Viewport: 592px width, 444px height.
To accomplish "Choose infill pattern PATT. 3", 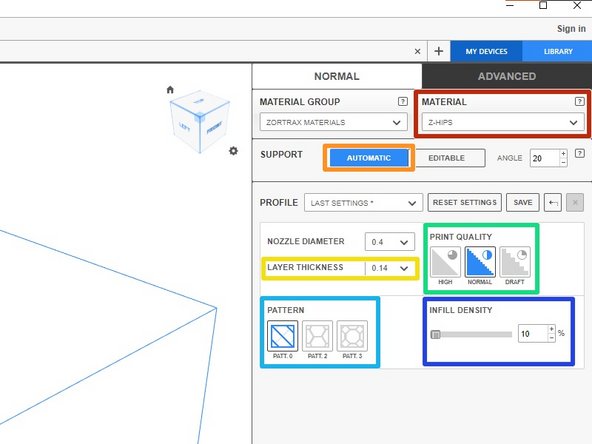I will [x=352, y=336].
